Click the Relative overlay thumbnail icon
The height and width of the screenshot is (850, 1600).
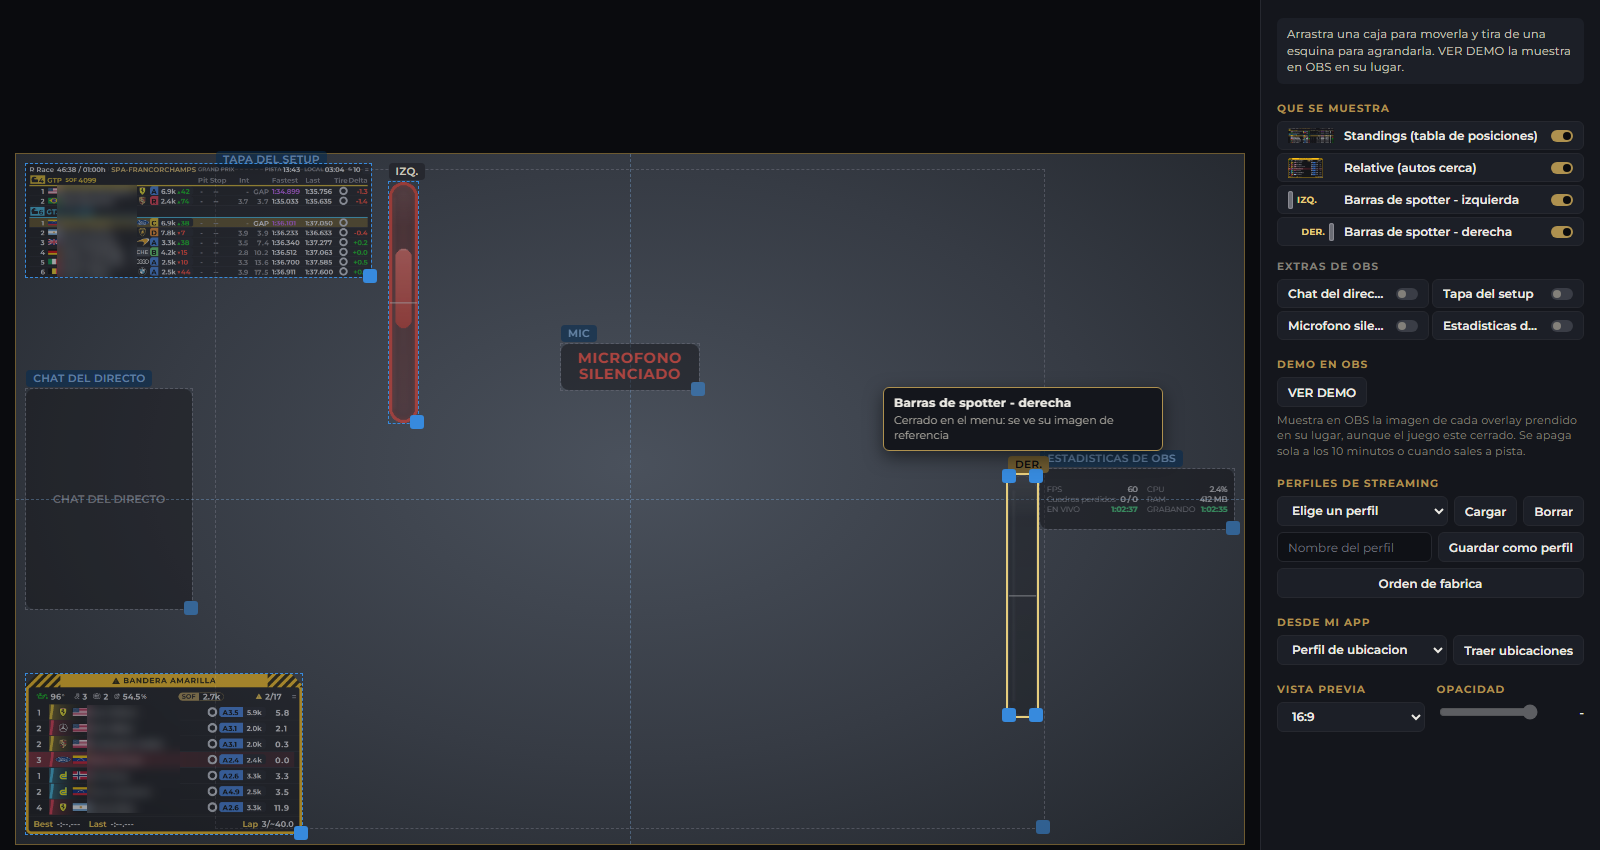tap(1305, 168)
